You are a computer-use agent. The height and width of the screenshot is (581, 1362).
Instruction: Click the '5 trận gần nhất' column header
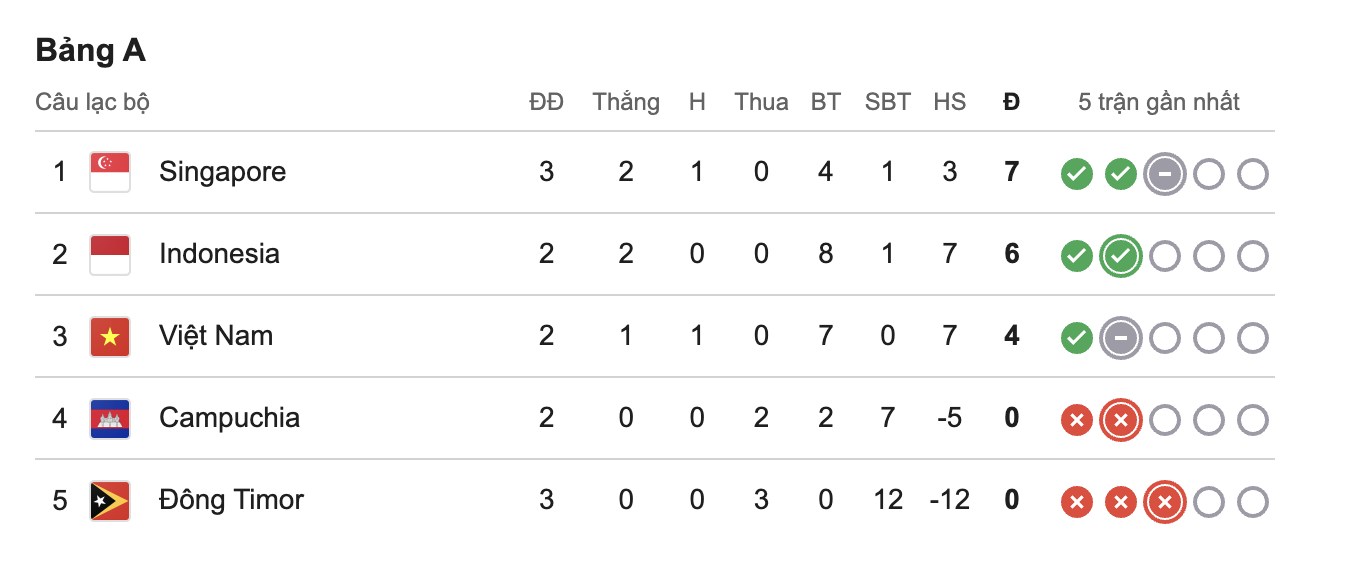(1159, 102)
